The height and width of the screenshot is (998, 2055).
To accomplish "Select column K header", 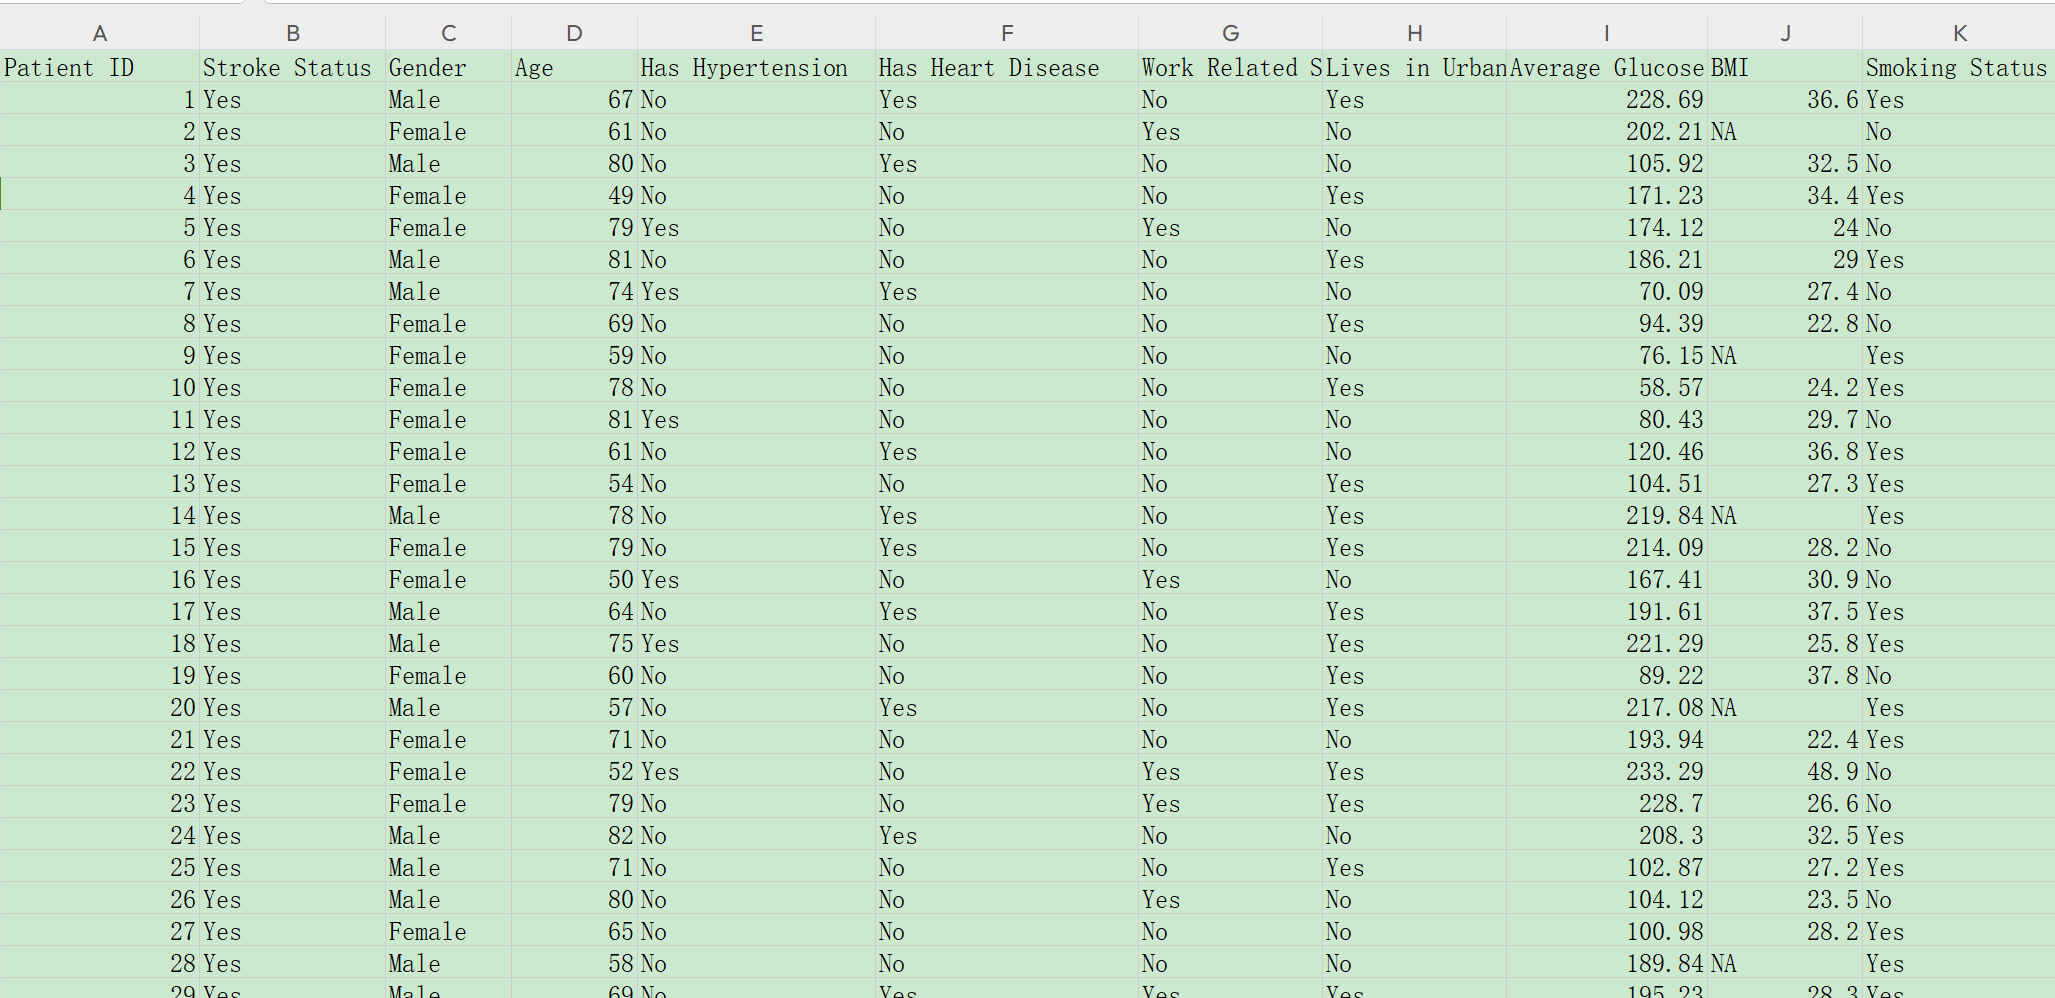I will (1959, 33).
